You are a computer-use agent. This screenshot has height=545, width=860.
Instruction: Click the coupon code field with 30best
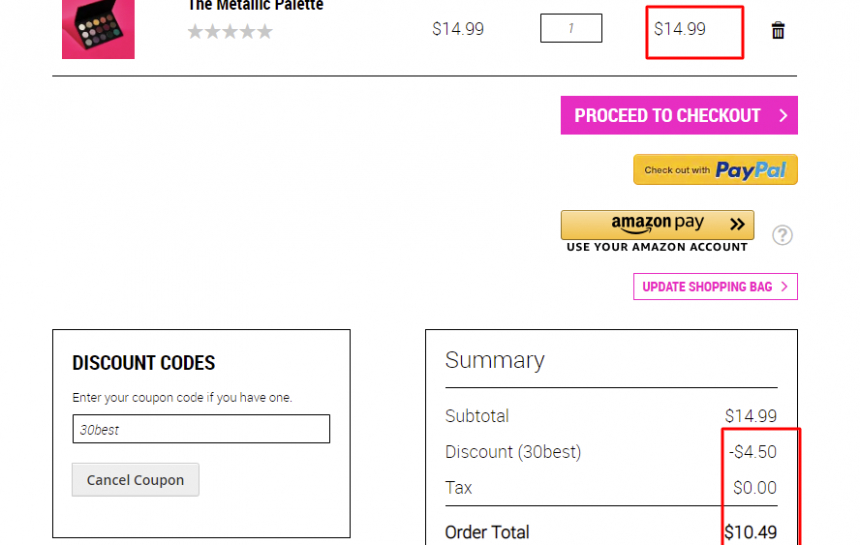click(x=201, y=429)
